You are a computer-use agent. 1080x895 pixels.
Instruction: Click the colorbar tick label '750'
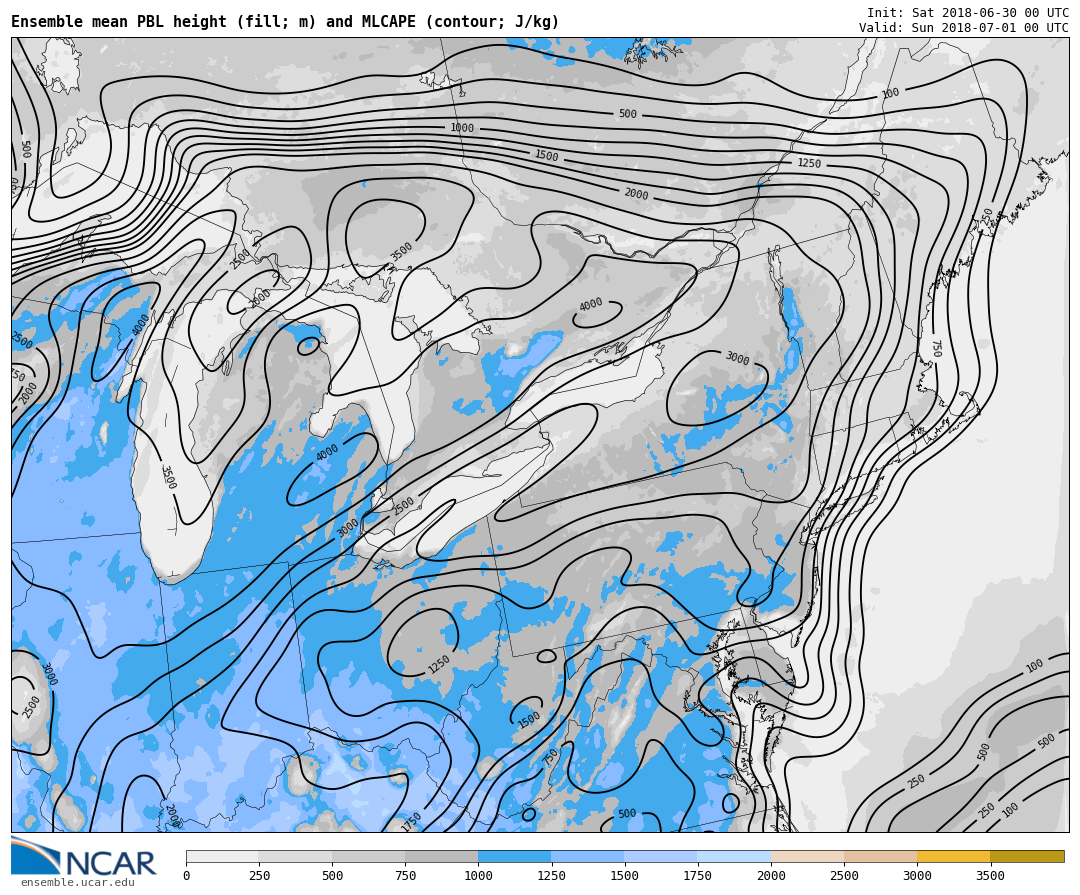(x=405, y=876)
